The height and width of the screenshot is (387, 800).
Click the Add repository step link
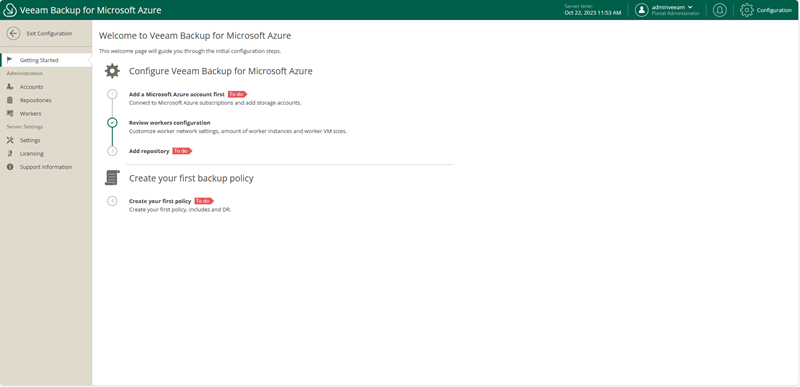coord(149,151)
